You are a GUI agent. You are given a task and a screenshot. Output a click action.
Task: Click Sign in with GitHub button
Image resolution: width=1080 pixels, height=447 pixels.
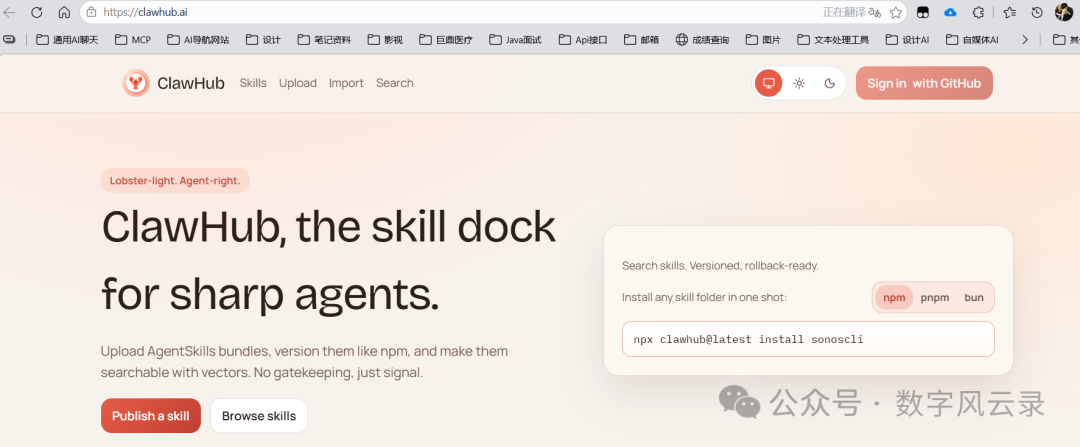pos(924,83)
